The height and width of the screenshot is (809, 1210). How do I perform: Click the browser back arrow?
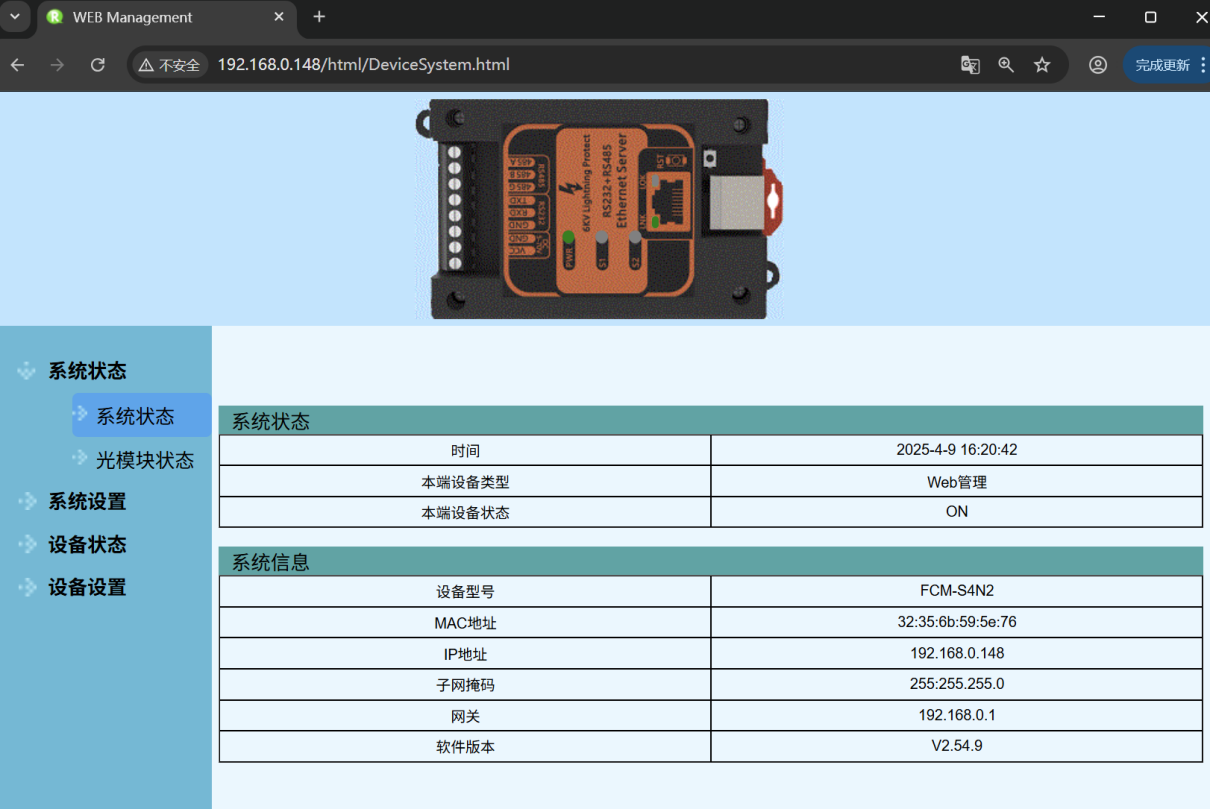17,65
